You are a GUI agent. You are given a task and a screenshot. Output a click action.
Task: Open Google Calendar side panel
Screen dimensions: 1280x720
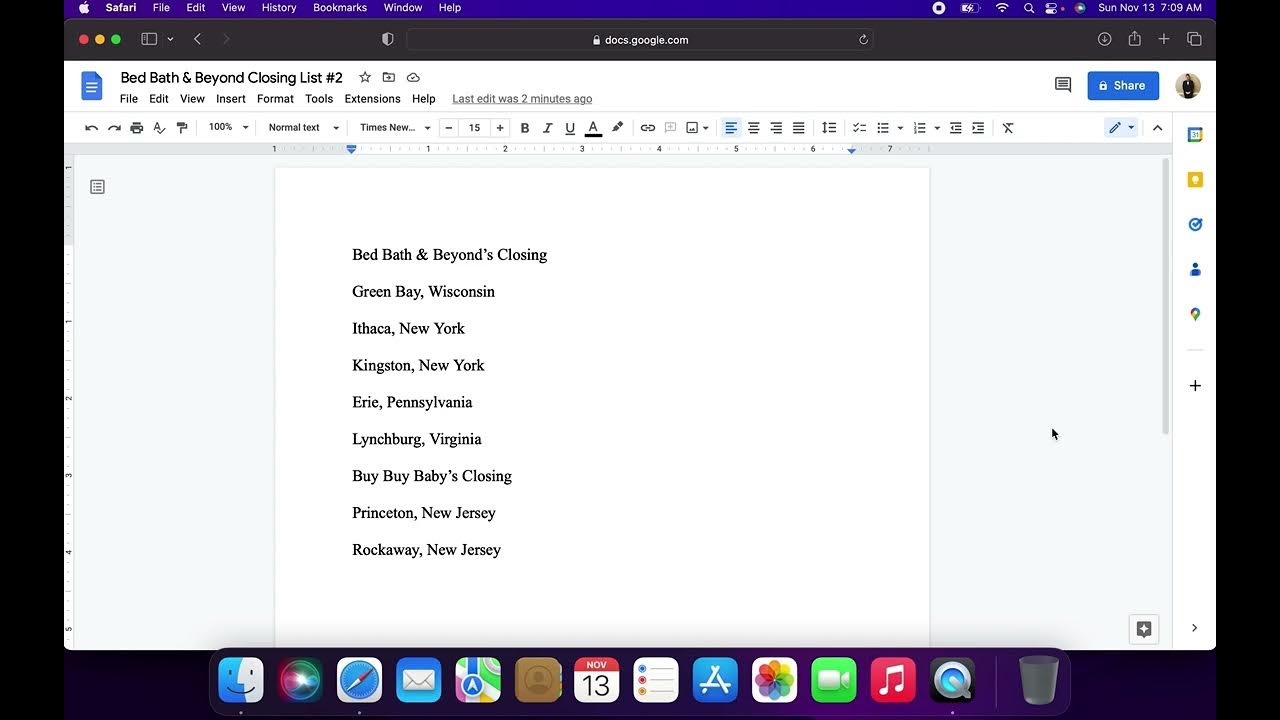[x=1195, y=135]
